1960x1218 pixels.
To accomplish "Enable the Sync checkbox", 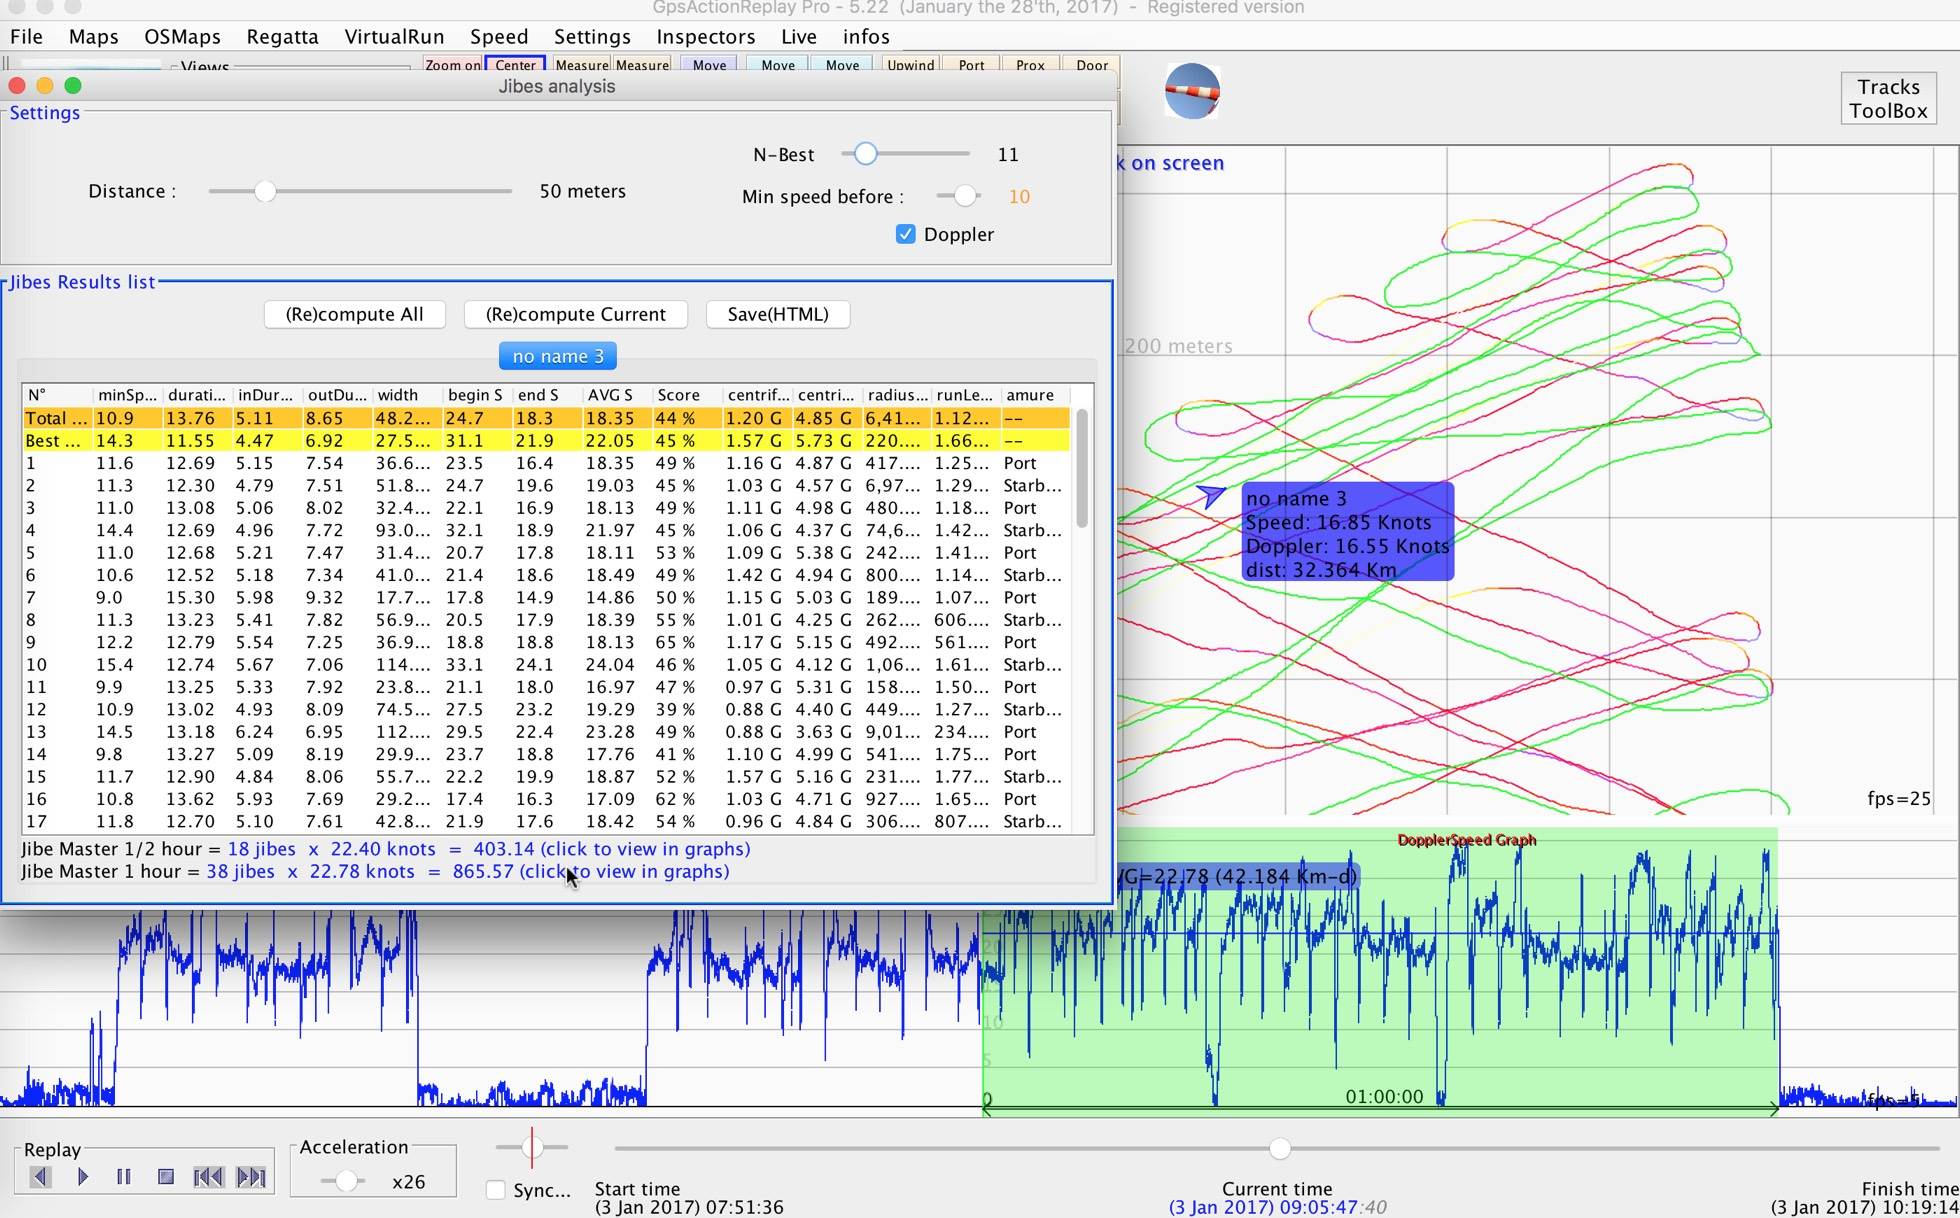I will click(496, 1190).
